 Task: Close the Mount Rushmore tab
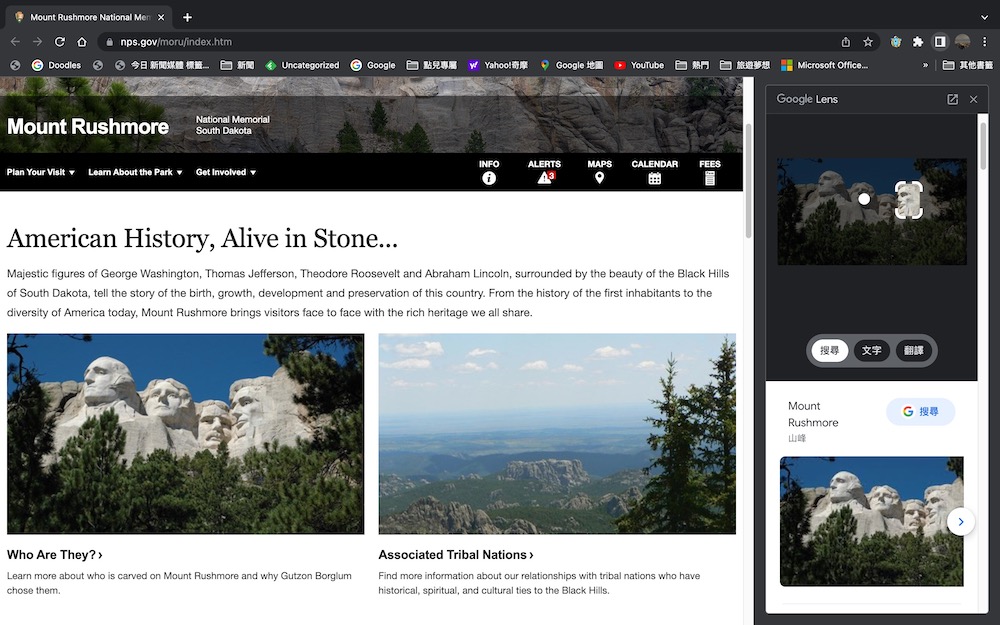click(161, 17)
